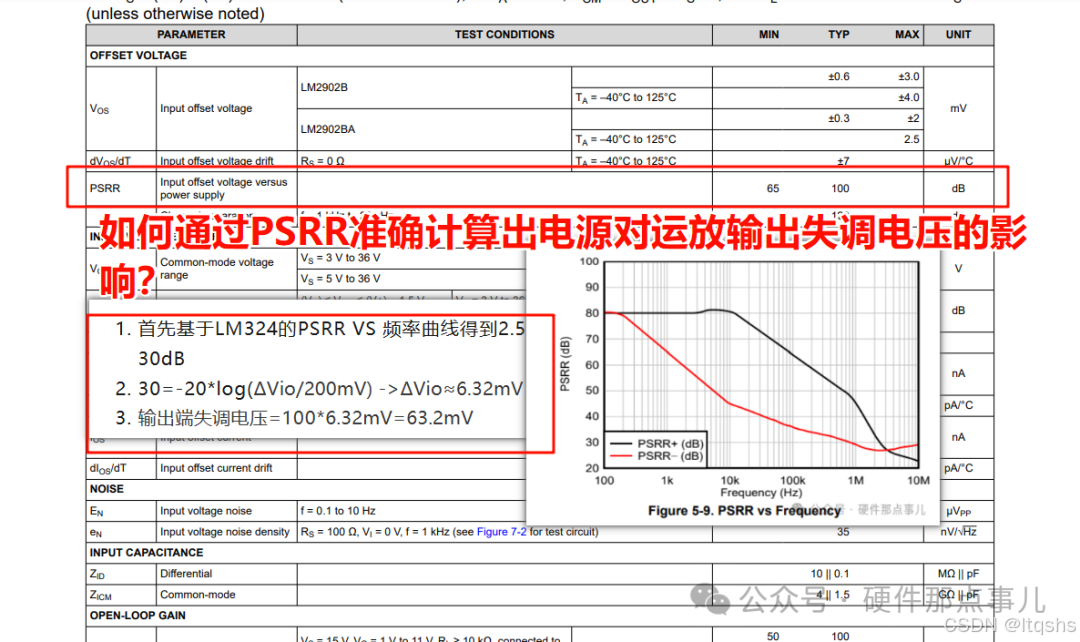The width and height of the screenshot is (1080, 642).
Task: Select the 'VS = 3 V to 36 V' condition
Action: (x=340, y=258)
